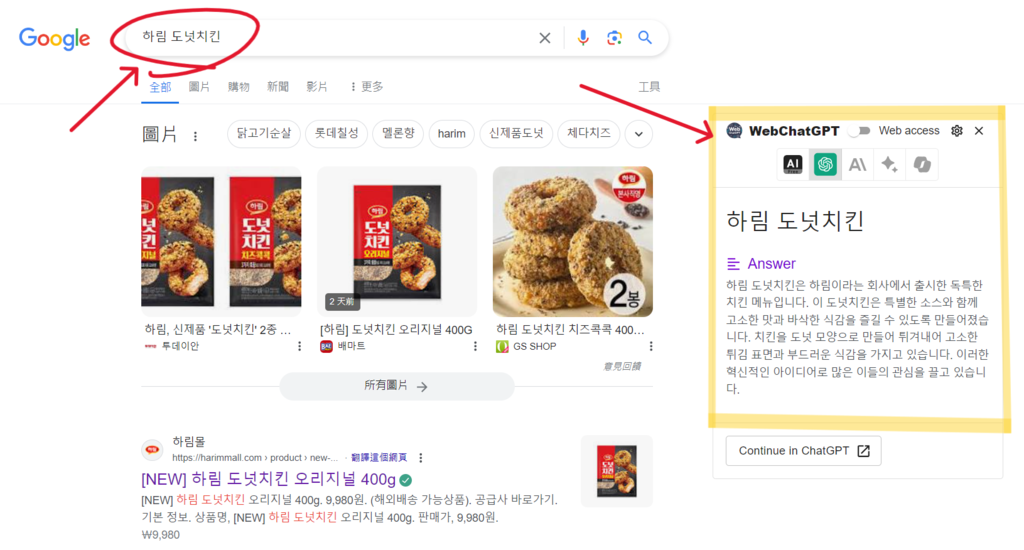
Task: Filter images by 닭고기순살 chip
Action: (x=264, y=134)
